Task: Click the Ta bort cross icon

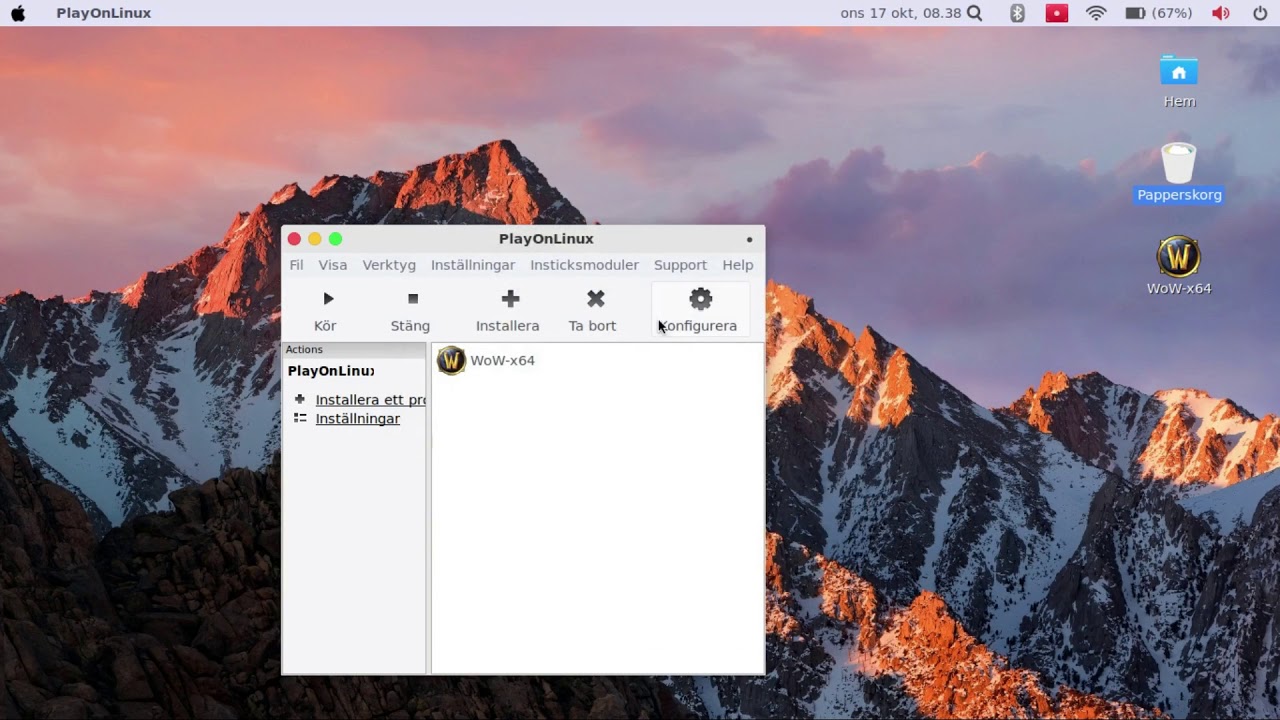Action: tap(596, 299)
